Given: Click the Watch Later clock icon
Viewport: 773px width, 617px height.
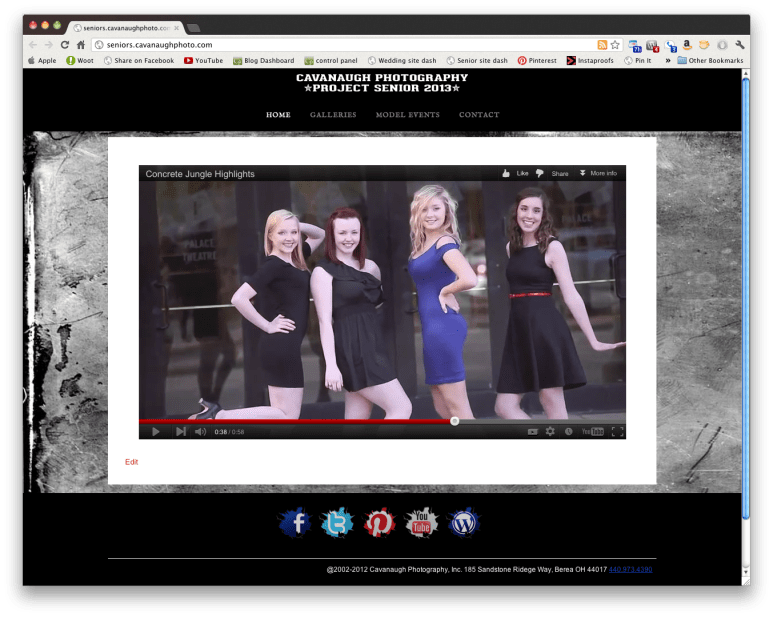Looking at the screenshot, I should (568, 431).
